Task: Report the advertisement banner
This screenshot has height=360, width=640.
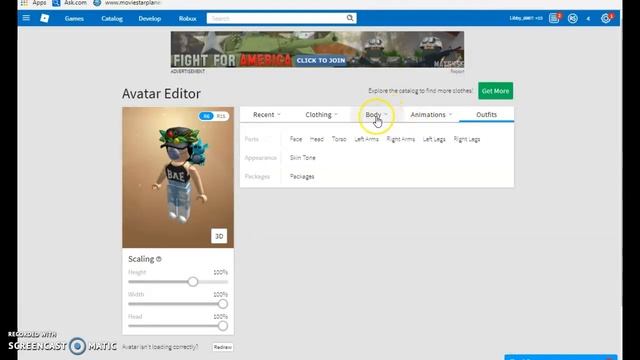Action: [x=457, y=71]
